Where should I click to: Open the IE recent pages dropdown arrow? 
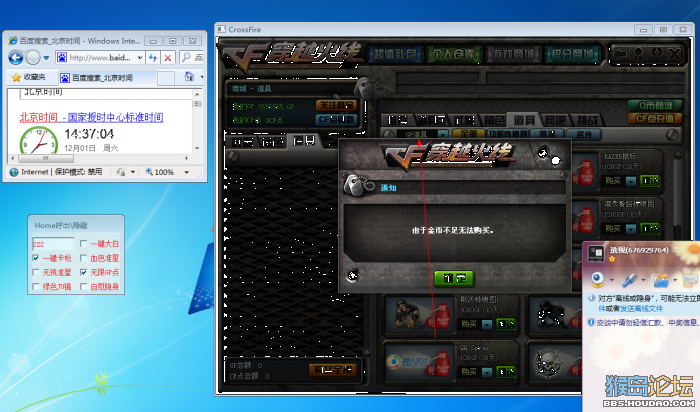(x=46, y=58)
